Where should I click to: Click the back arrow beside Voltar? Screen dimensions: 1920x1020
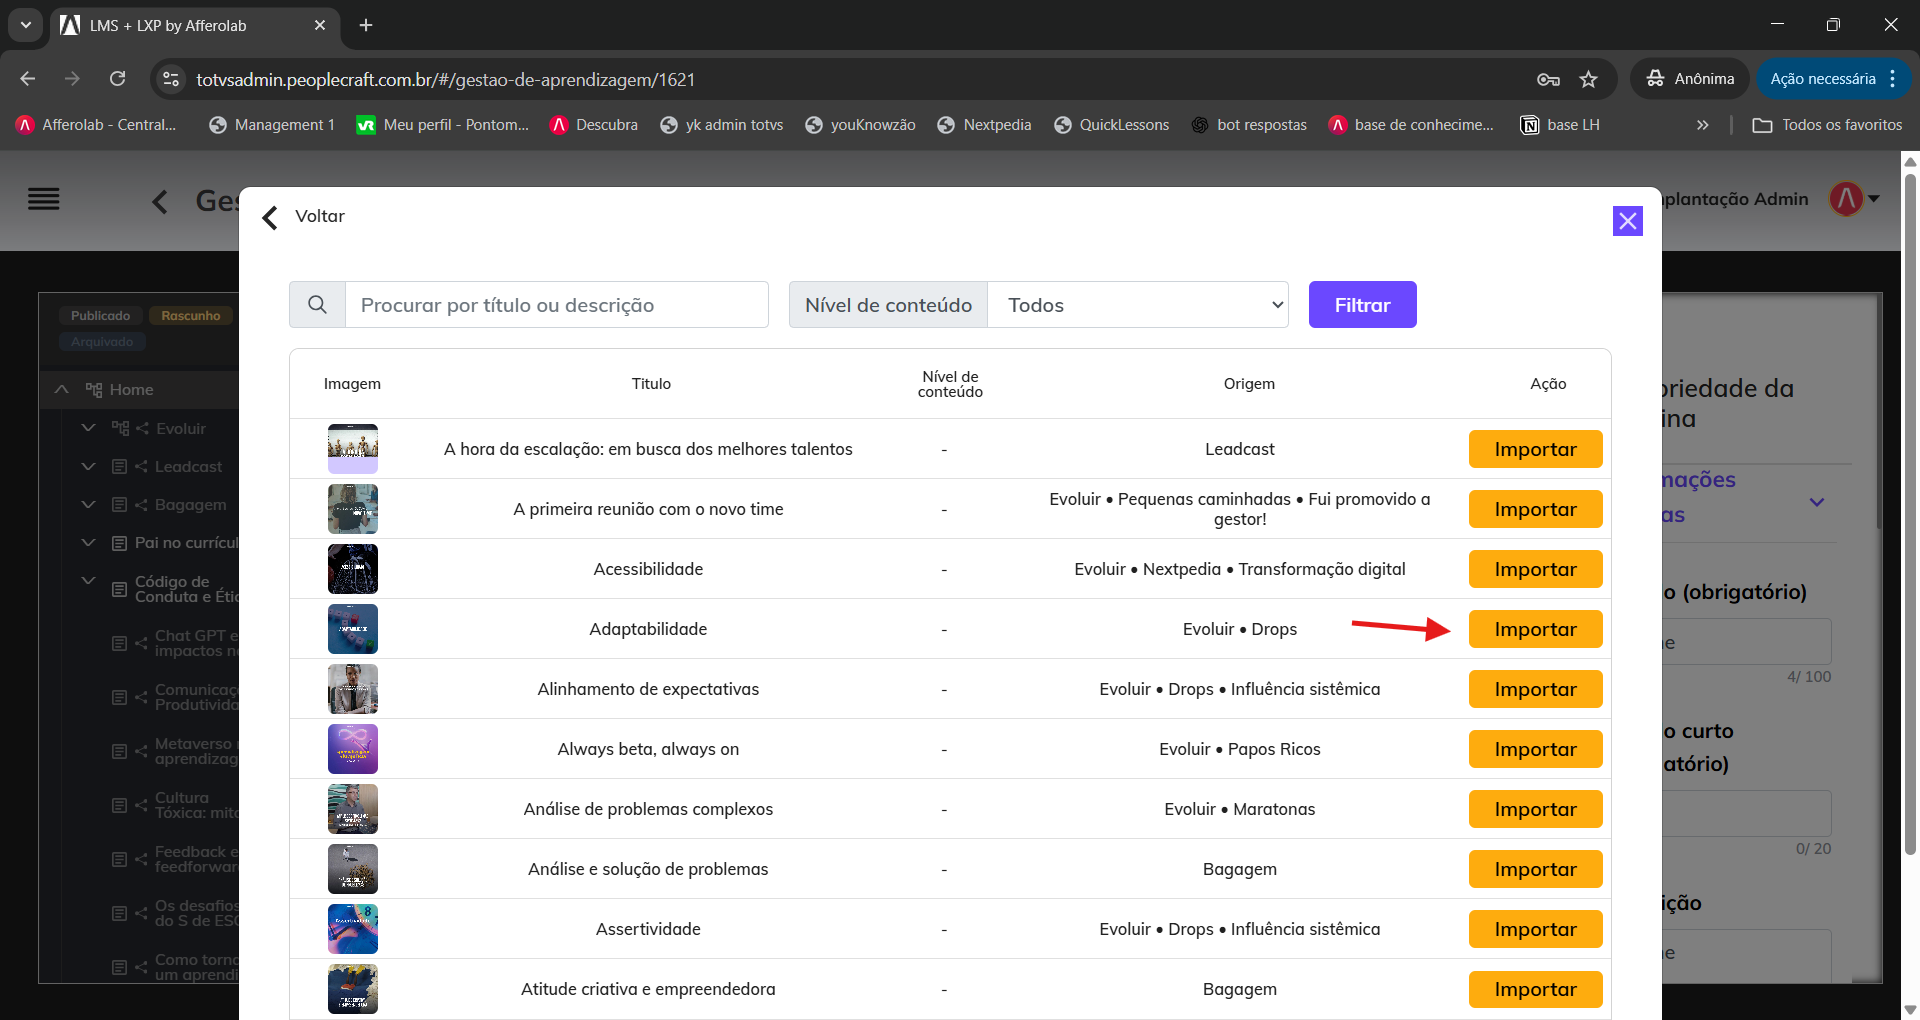[268, 217]
